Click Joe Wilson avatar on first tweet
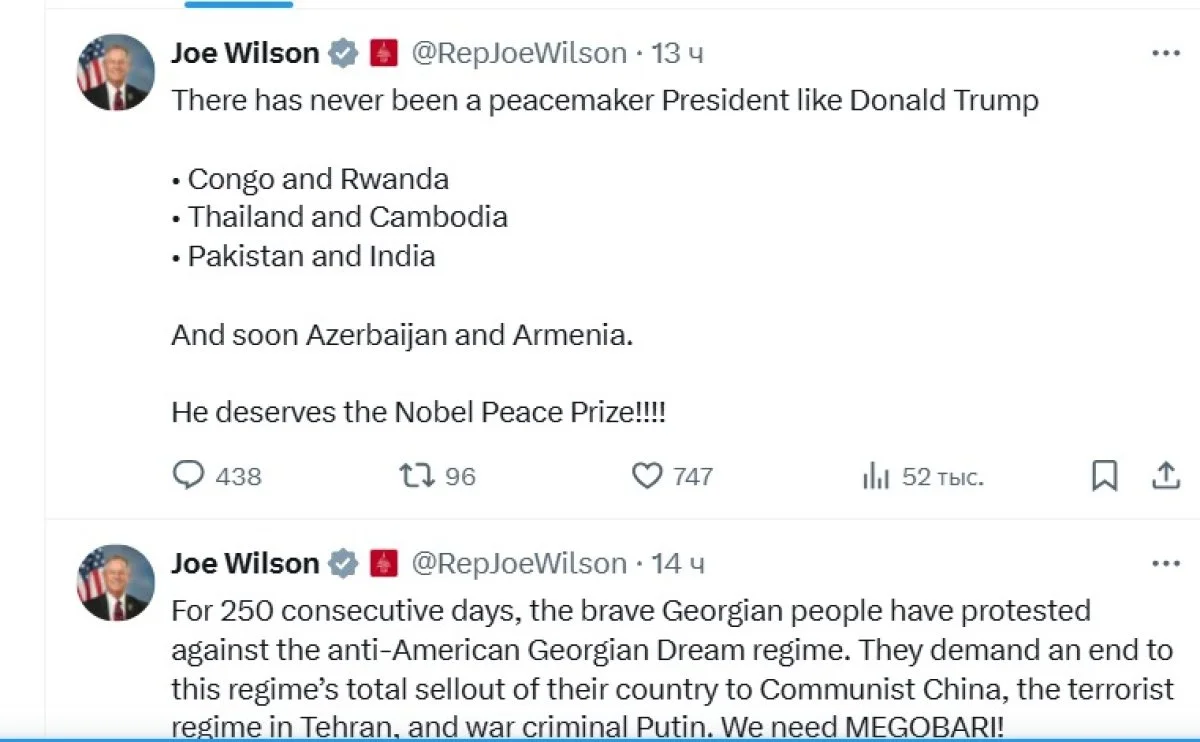This screenshot has width=1200, height=742. click(116, 72)
